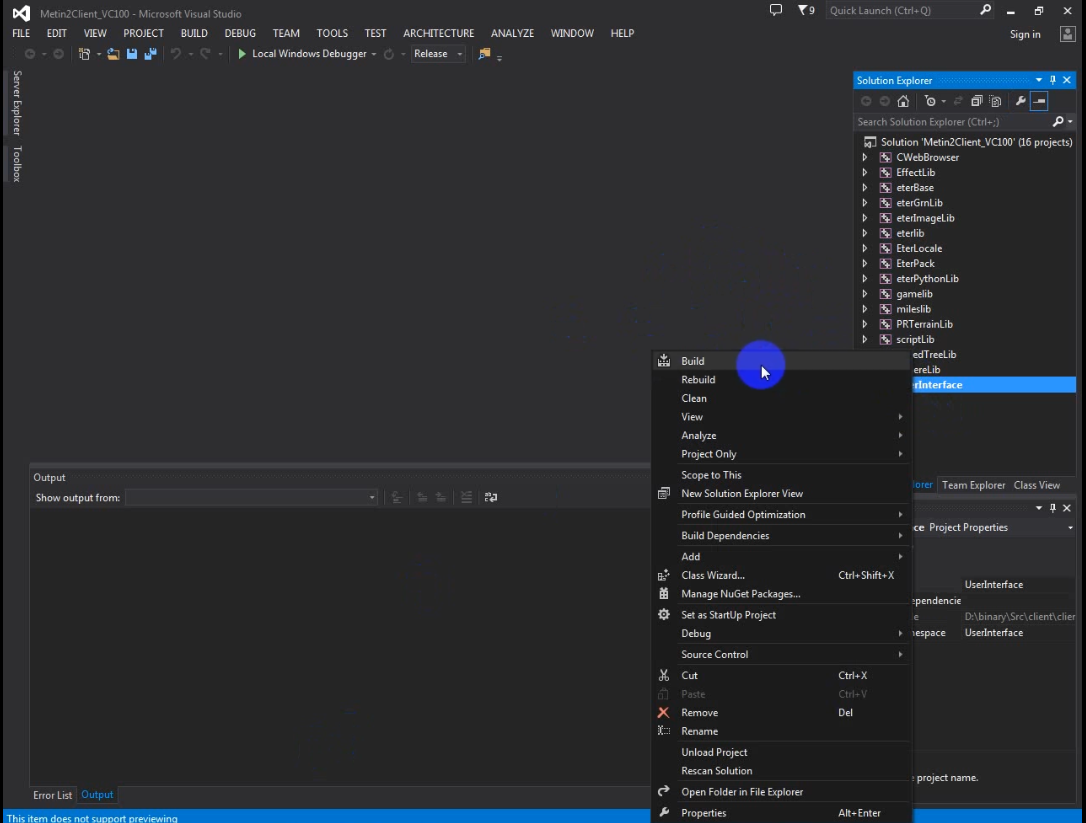Click the Save icon in toolbar

point(132,54)
